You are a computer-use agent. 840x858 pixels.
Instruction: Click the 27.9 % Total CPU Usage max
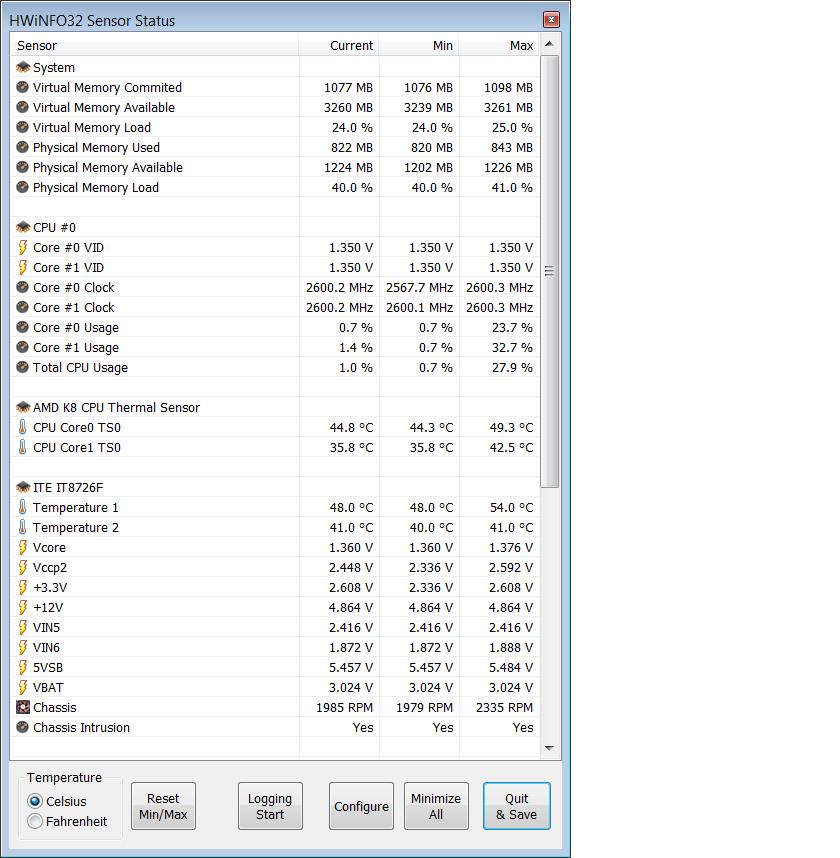[x=512, y=367]
